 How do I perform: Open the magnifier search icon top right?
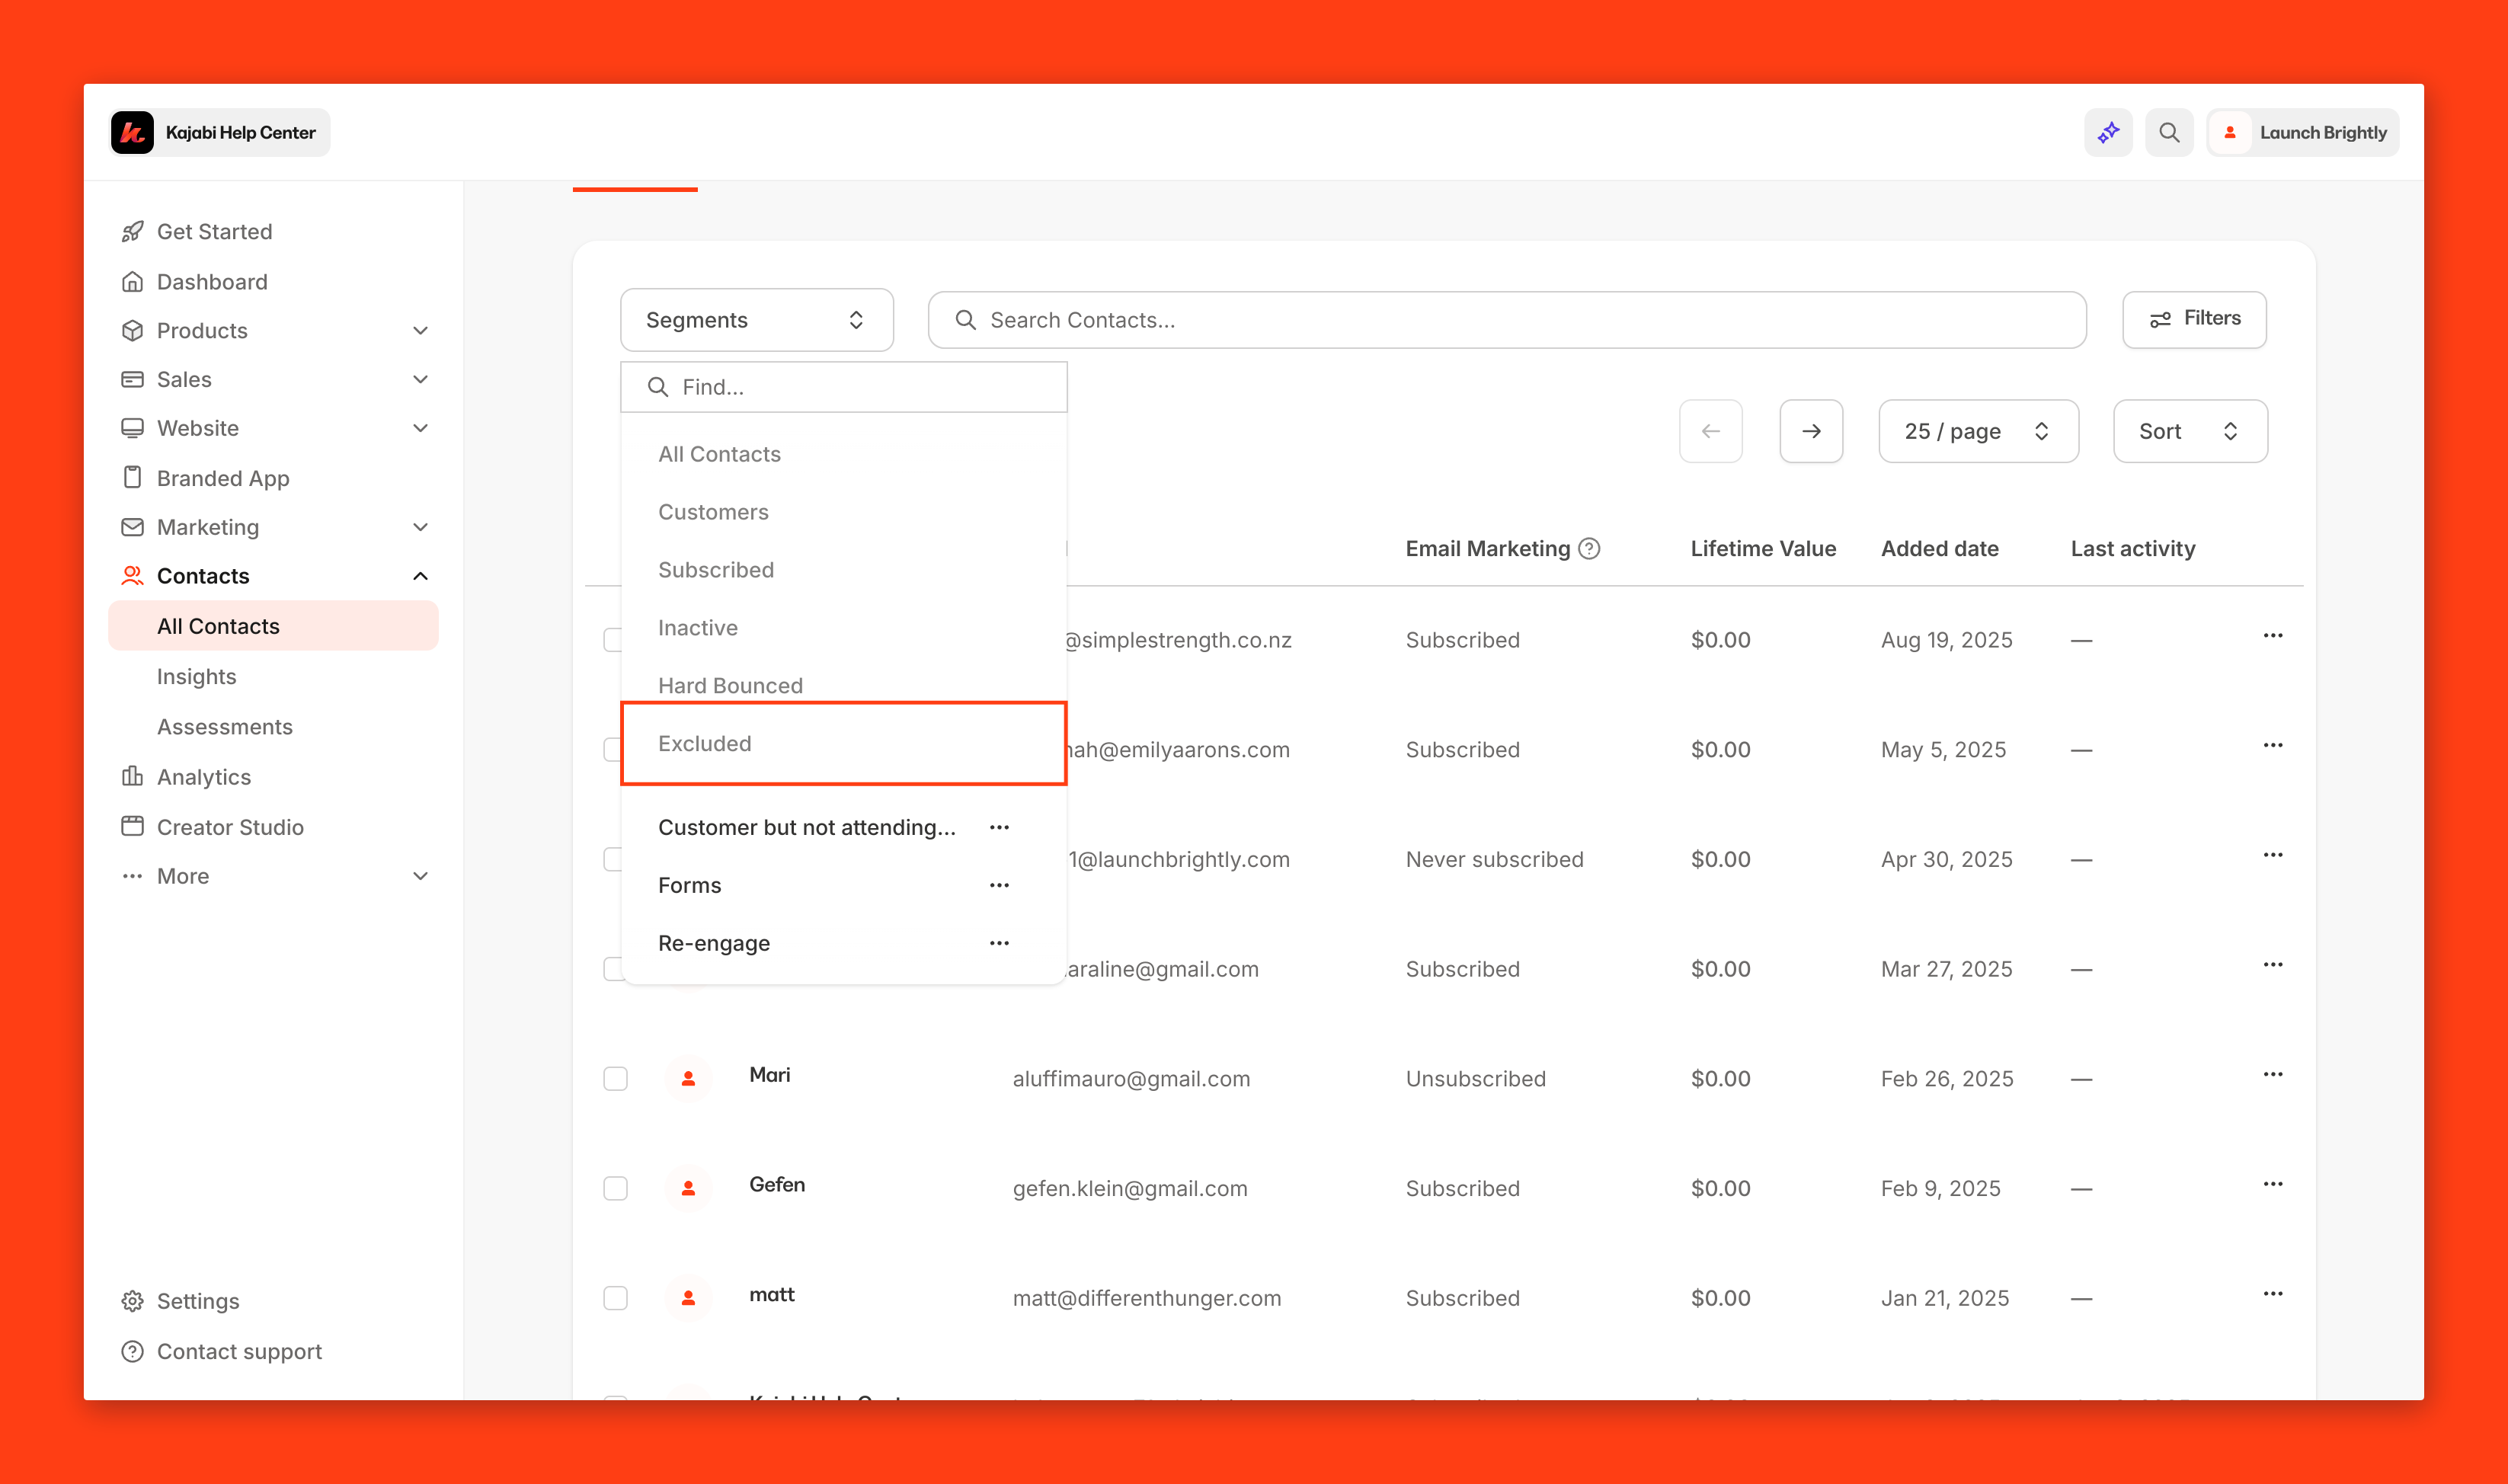point(2168,132)
